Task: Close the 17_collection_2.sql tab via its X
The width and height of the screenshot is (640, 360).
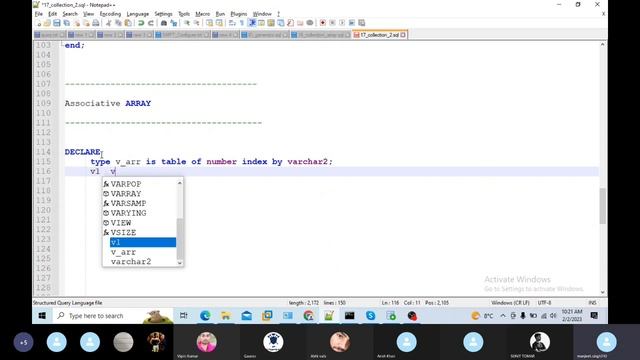Action: pyautogui.click(x=403, y=35)
